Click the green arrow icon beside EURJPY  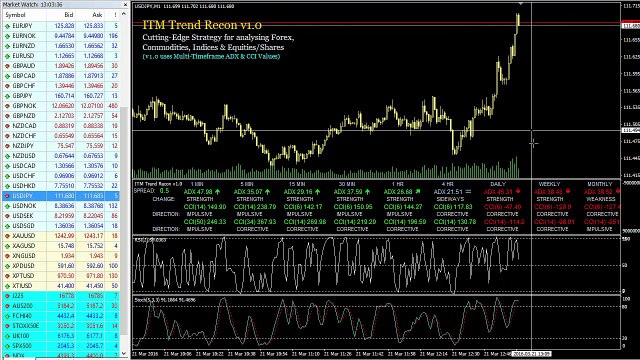click(7, 26)
